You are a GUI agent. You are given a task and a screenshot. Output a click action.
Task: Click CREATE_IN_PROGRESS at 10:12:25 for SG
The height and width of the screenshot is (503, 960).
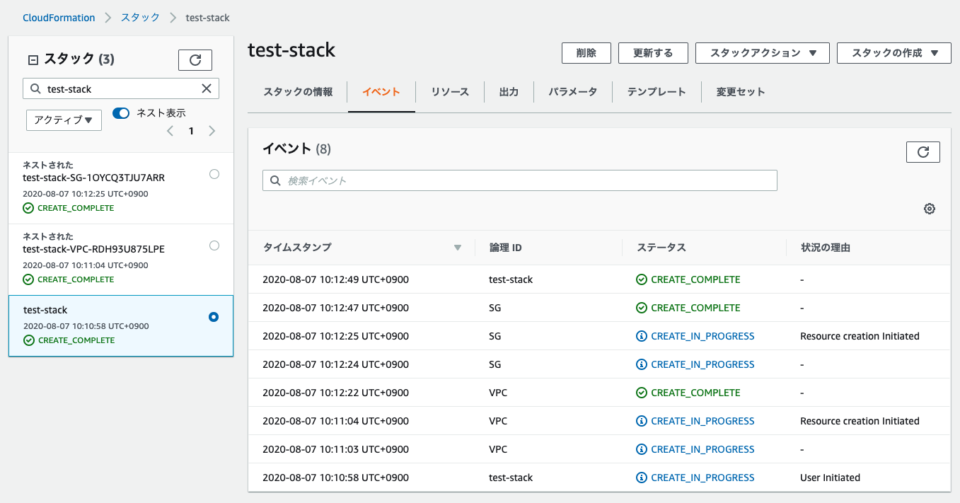point(702,336)
